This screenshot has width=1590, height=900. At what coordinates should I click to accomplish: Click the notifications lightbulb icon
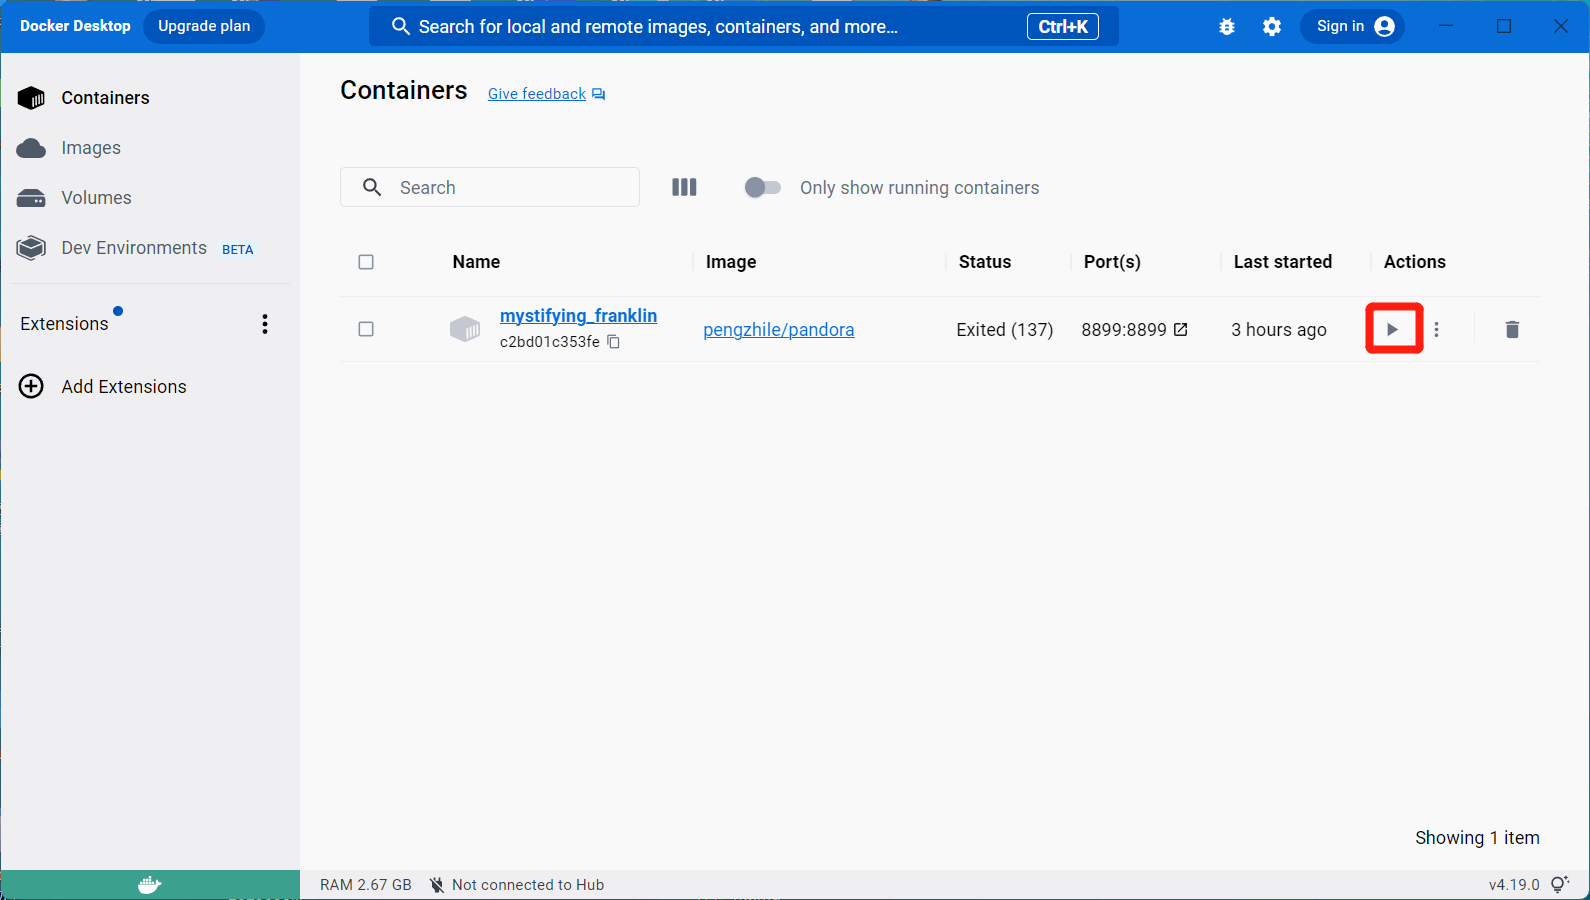pyautogui.click(x=1560, y=884)
